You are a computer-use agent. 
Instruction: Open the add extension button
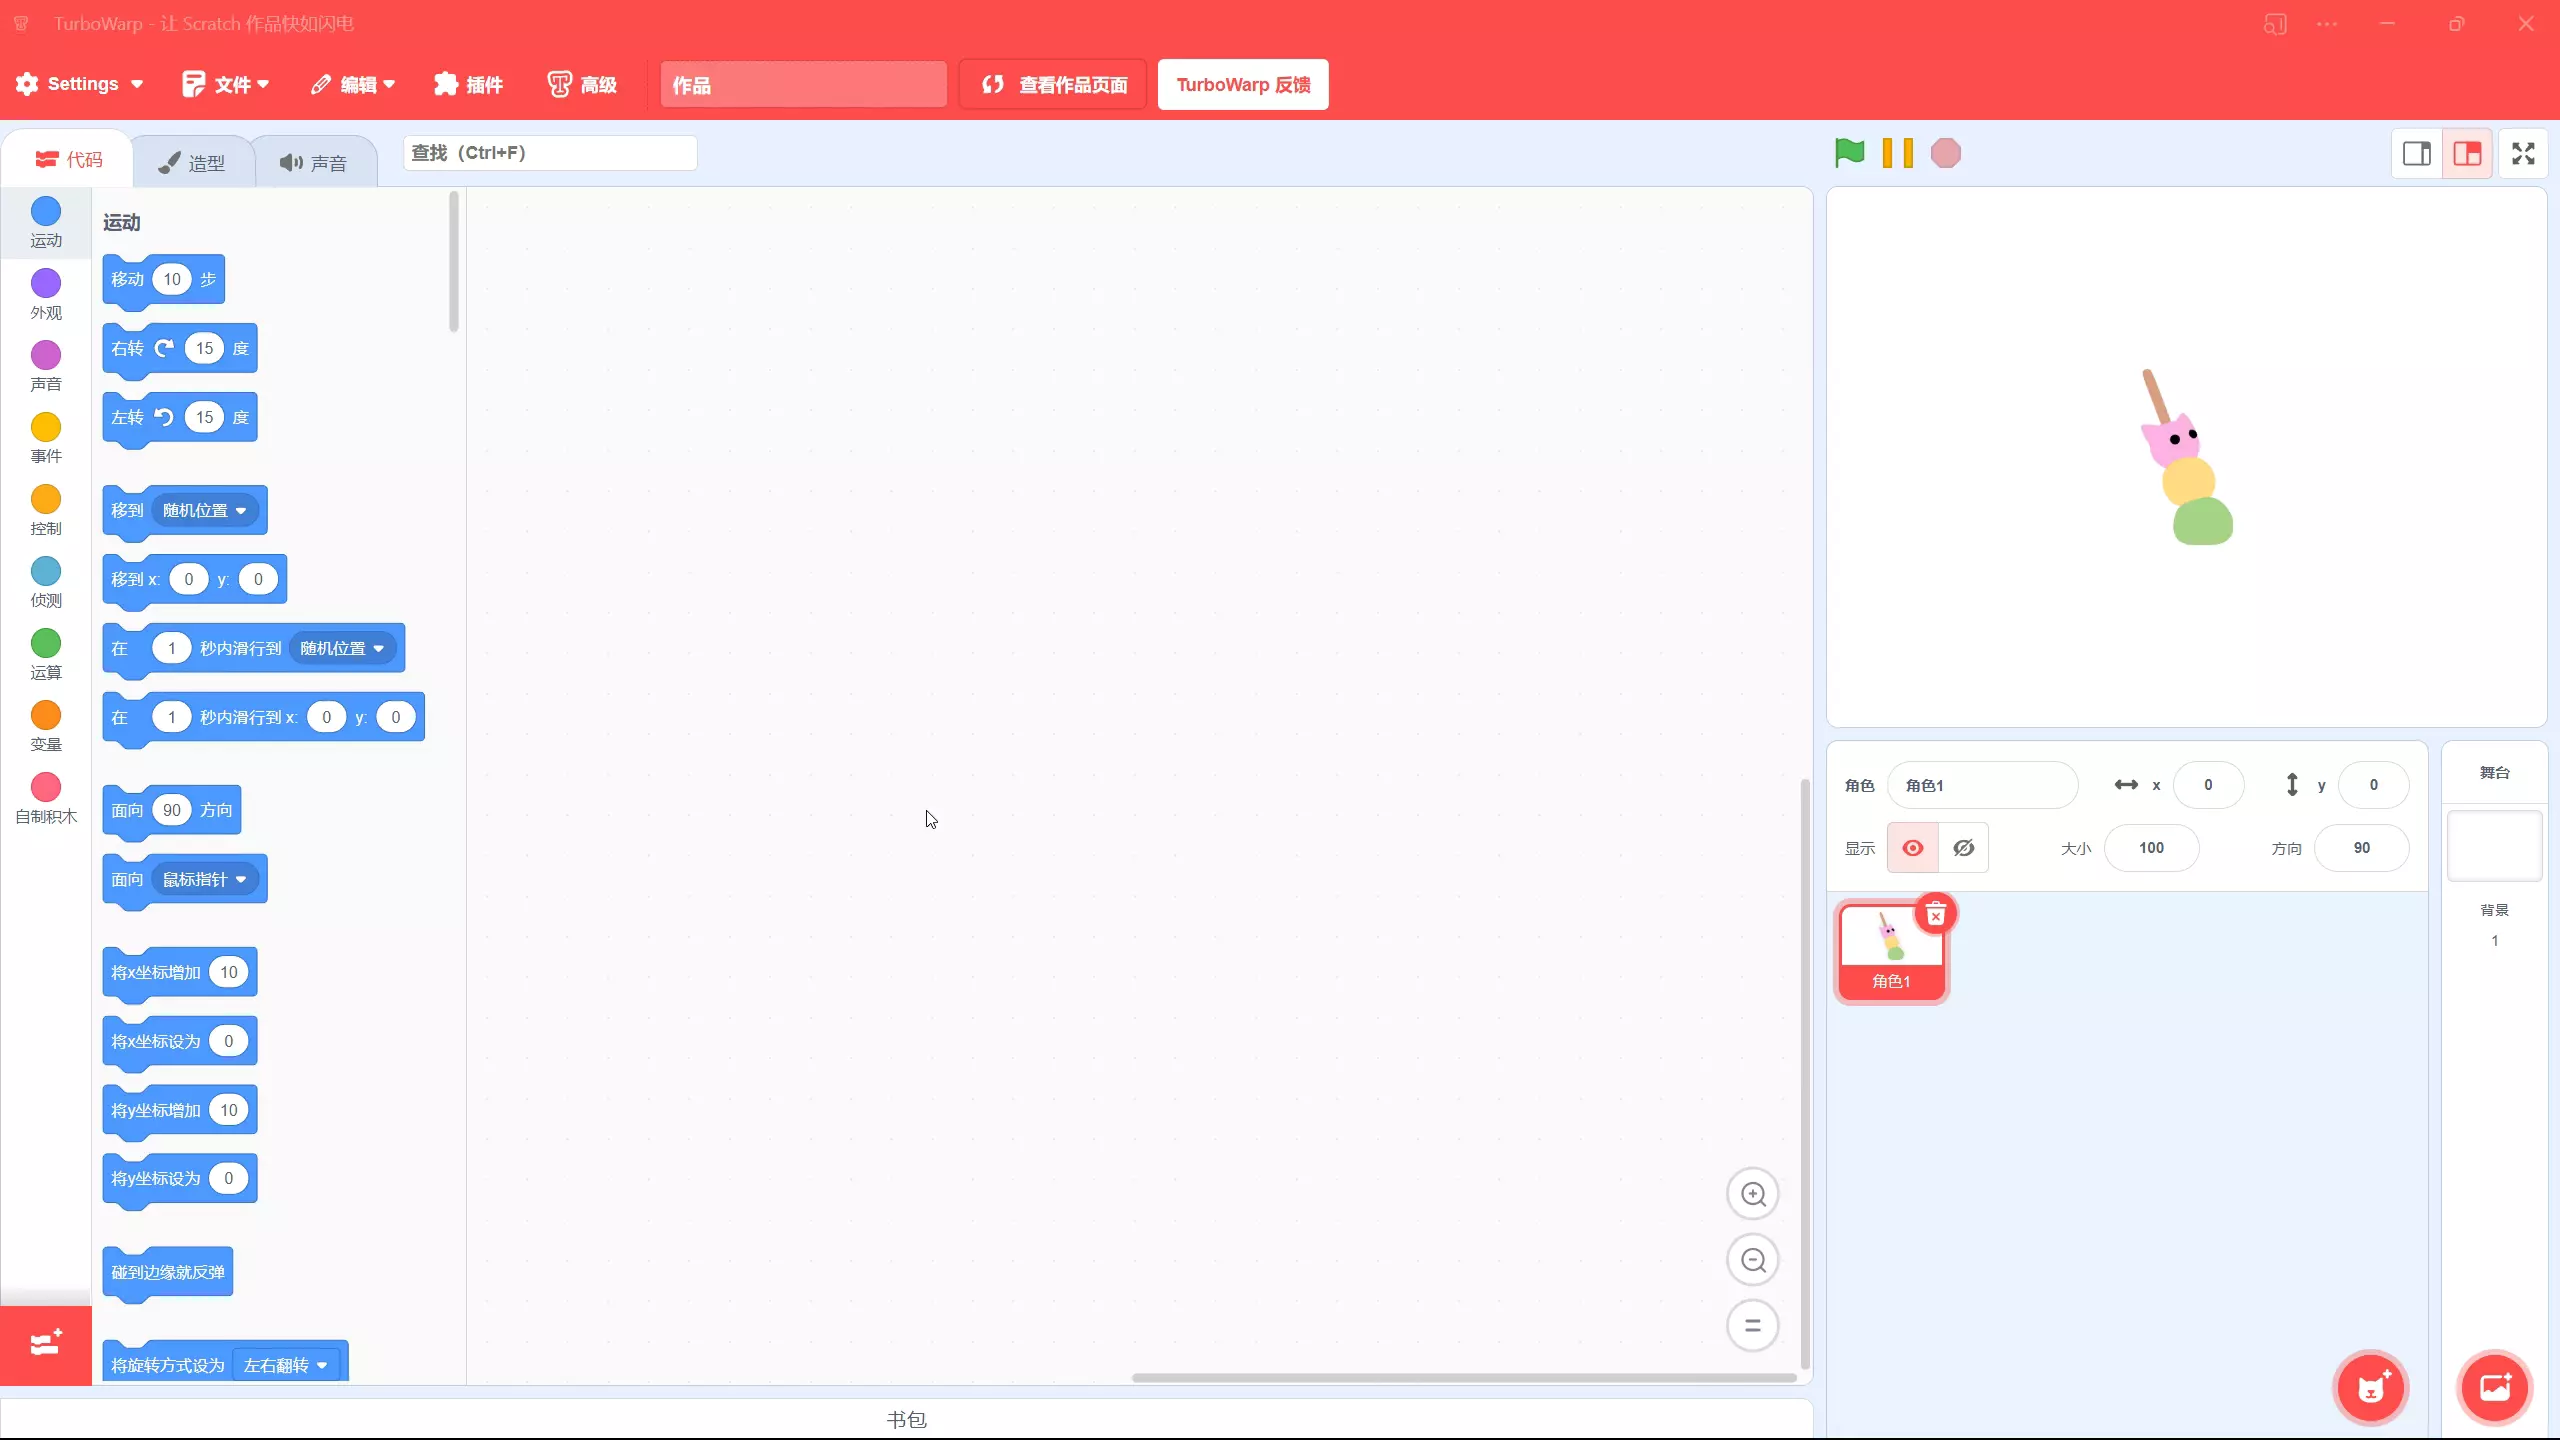tap(45, 1344)
